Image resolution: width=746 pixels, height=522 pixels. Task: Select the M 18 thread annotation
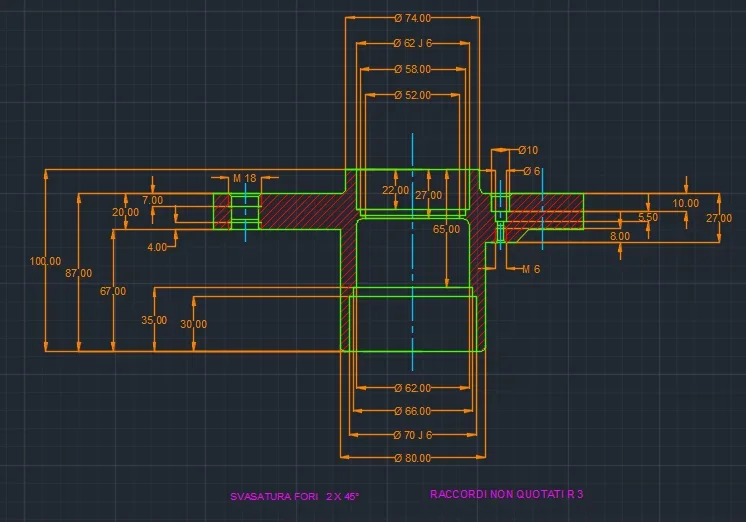tap(244, 178)
